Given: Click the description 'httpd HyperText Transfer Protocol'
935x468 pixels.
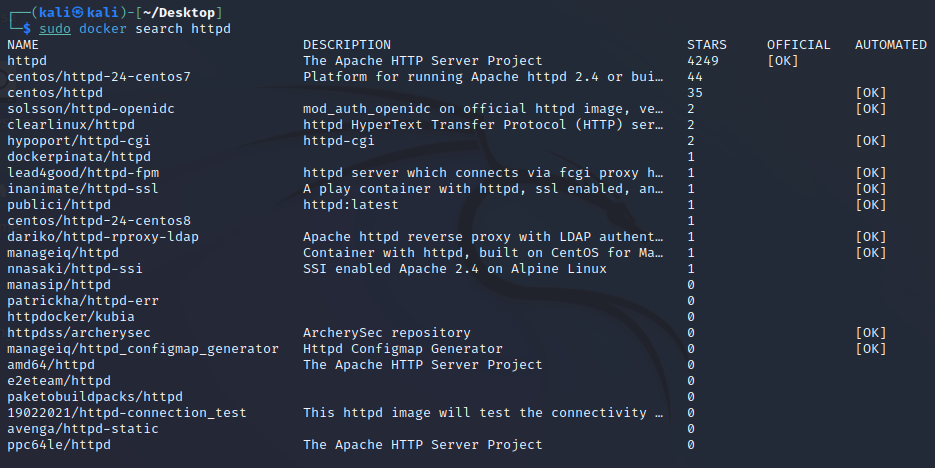Looking at the screenshot, I should pyautogui.click(x=483, y=125).
